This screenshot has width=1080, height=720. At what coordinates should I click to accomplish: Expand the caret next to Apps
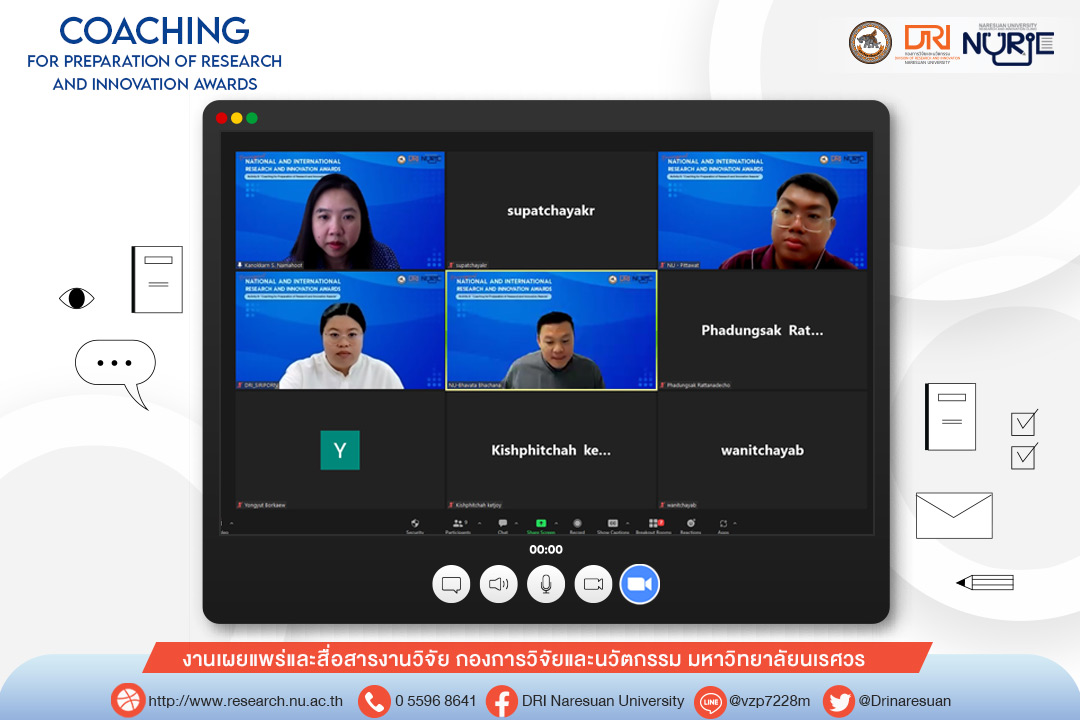click(735, 524)
